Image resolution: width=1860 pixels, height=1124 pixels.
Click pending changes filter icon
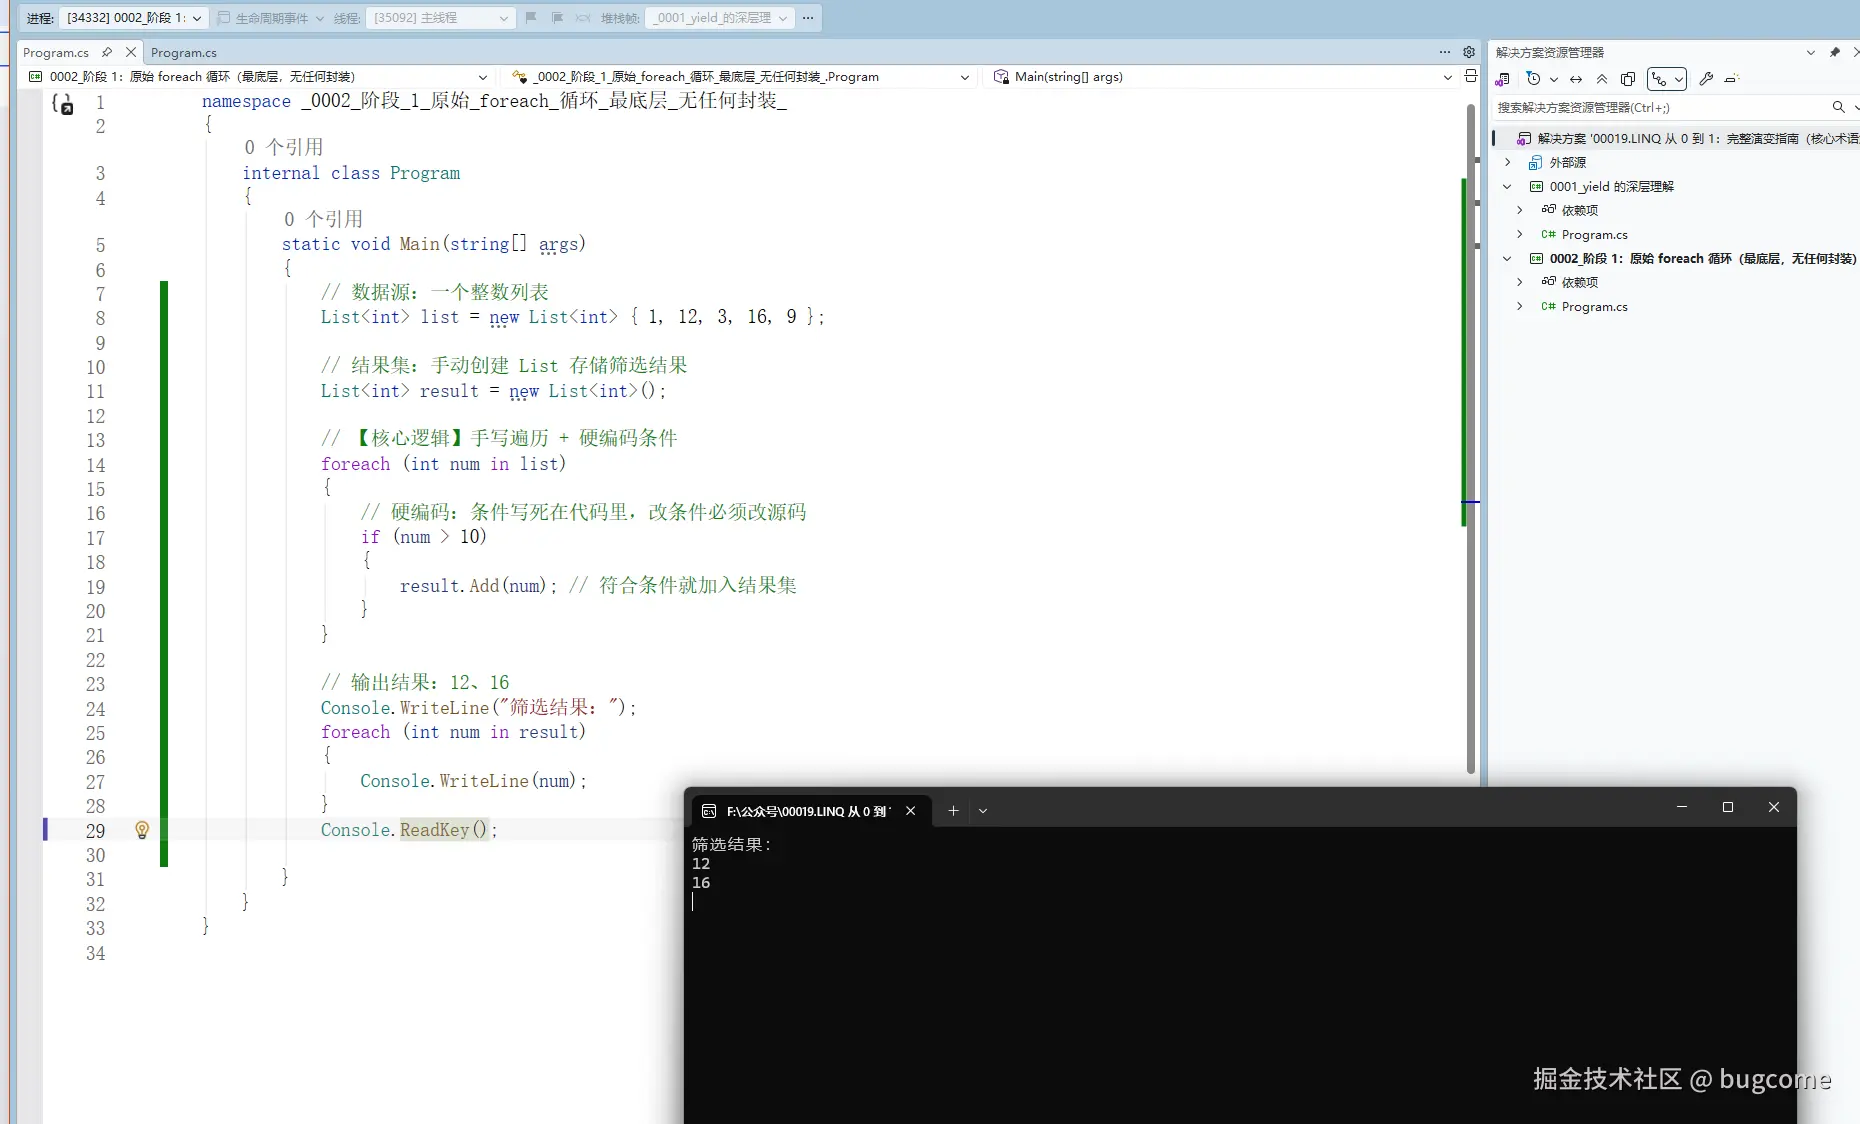click(1533, 79)
